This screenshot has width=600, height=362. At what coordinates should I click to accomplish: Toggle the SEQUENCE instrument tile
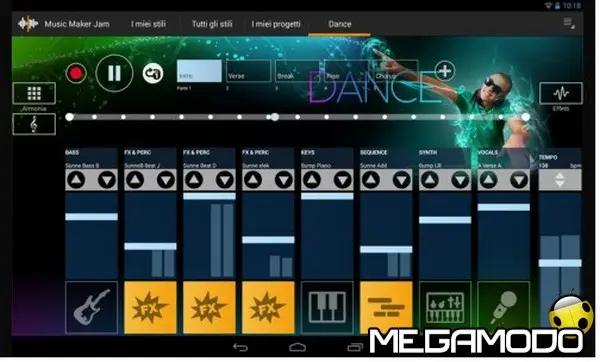386,308
